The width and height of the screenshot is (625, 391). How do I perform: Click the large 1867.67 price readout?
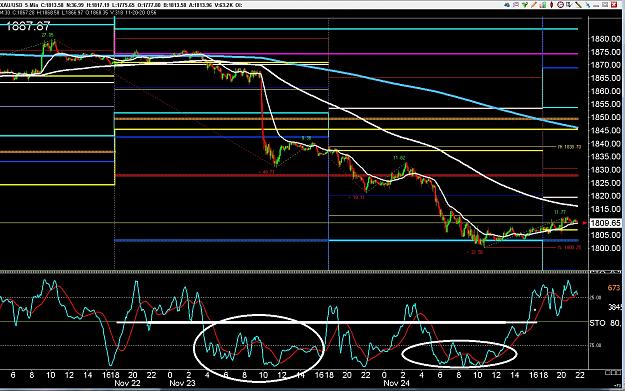(x=28, y=27)
